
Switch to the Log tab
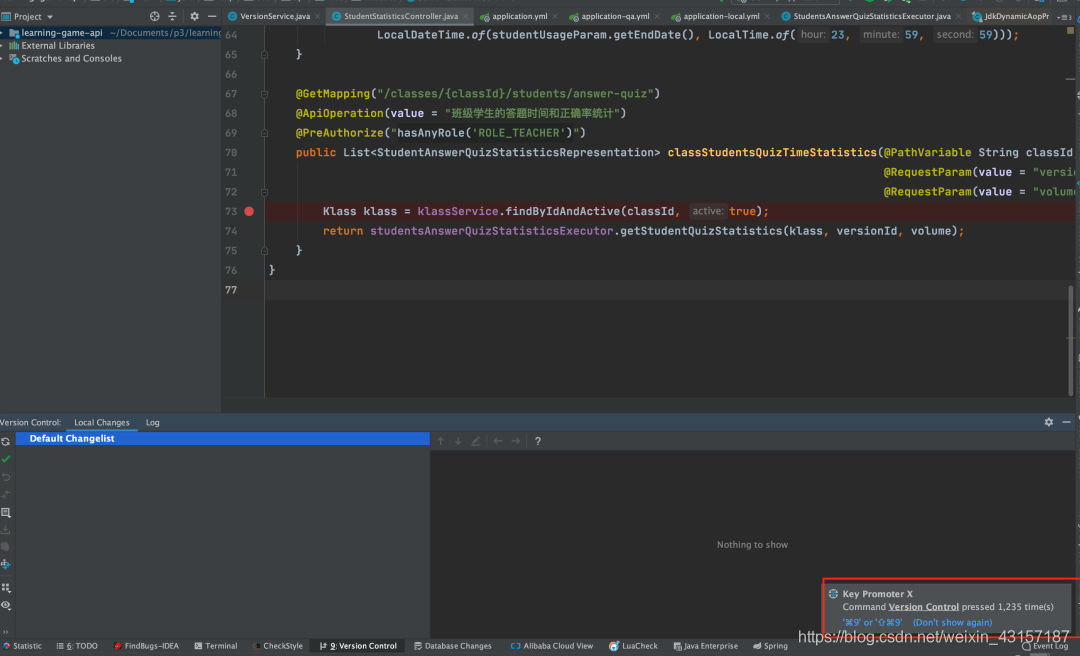(x=152, y=422)
